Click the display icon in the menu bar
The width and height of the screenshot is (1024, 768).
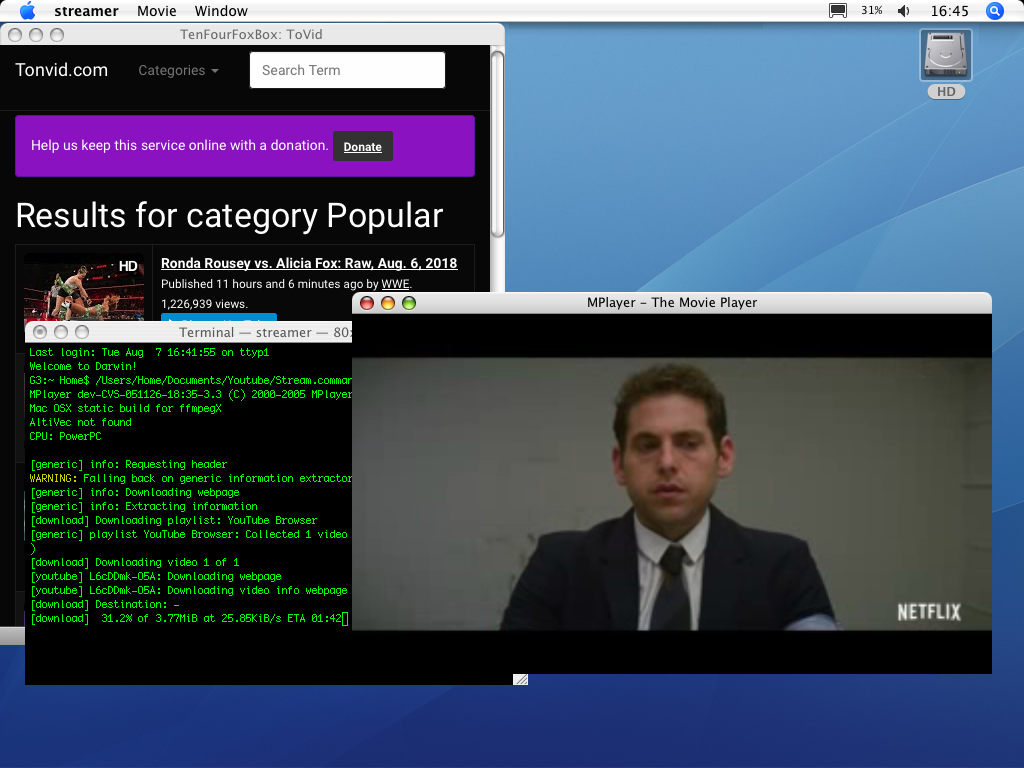(x=838, y=10)
